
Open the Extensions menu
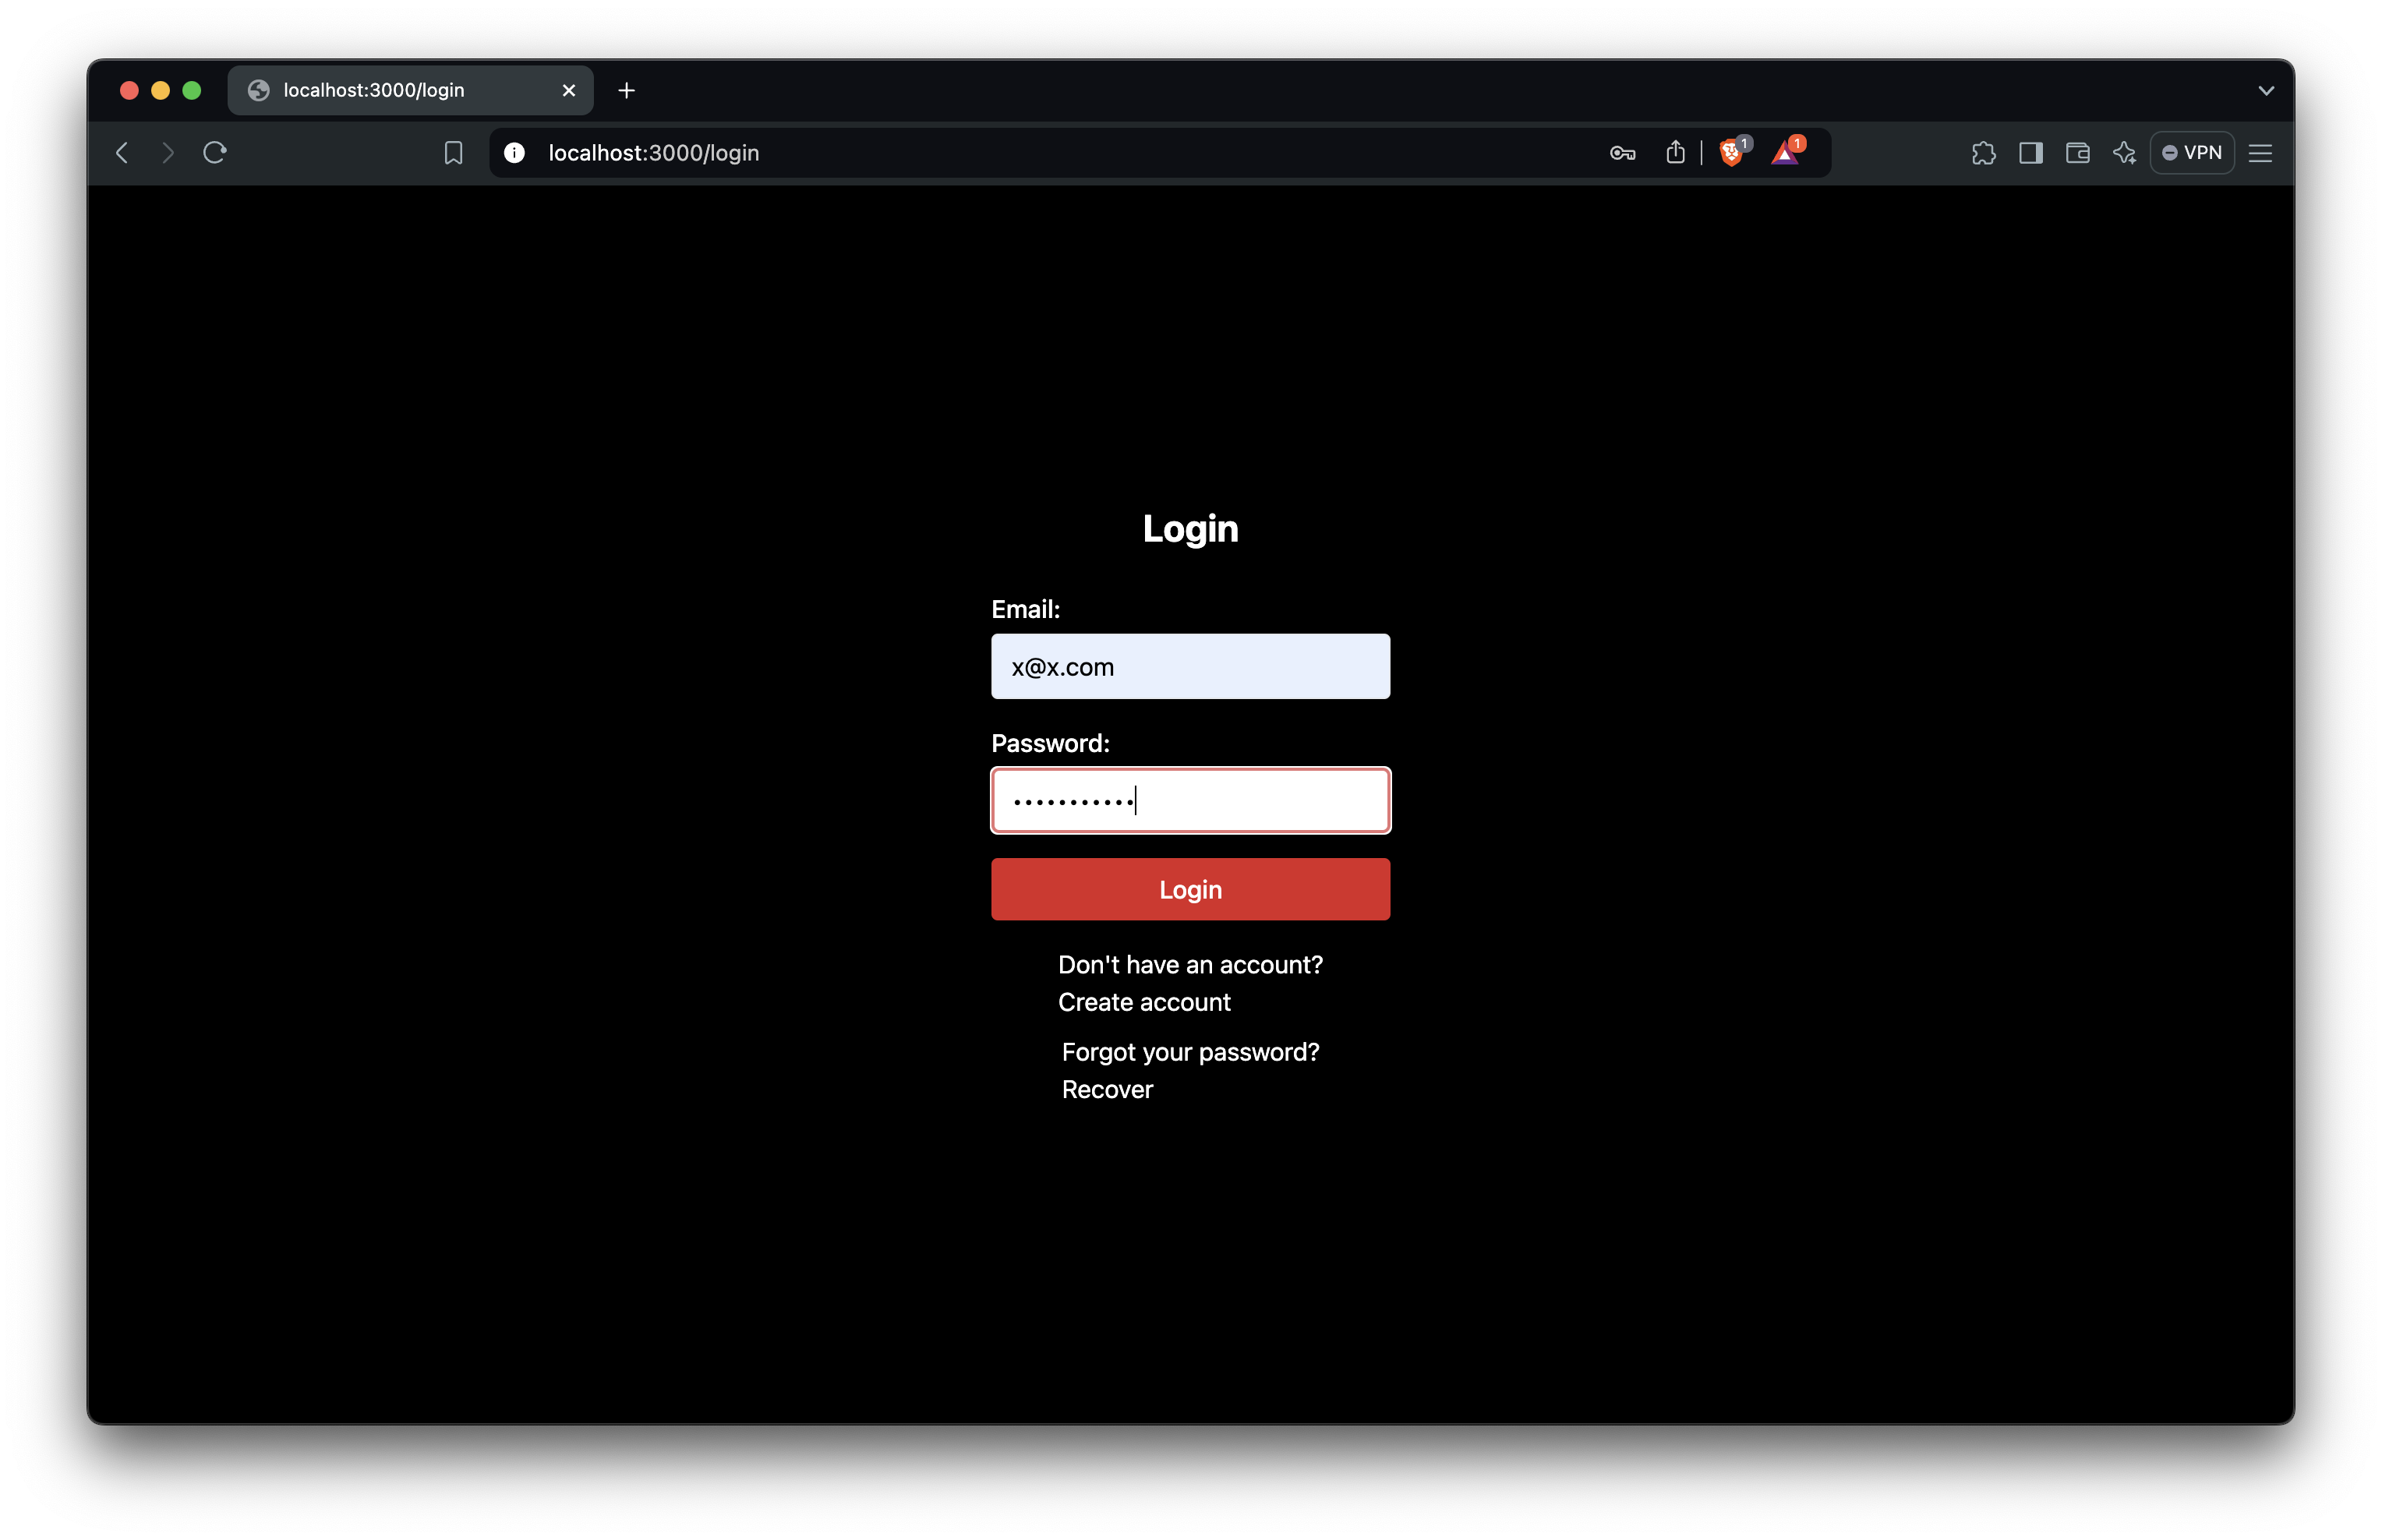click(1984, 152)
